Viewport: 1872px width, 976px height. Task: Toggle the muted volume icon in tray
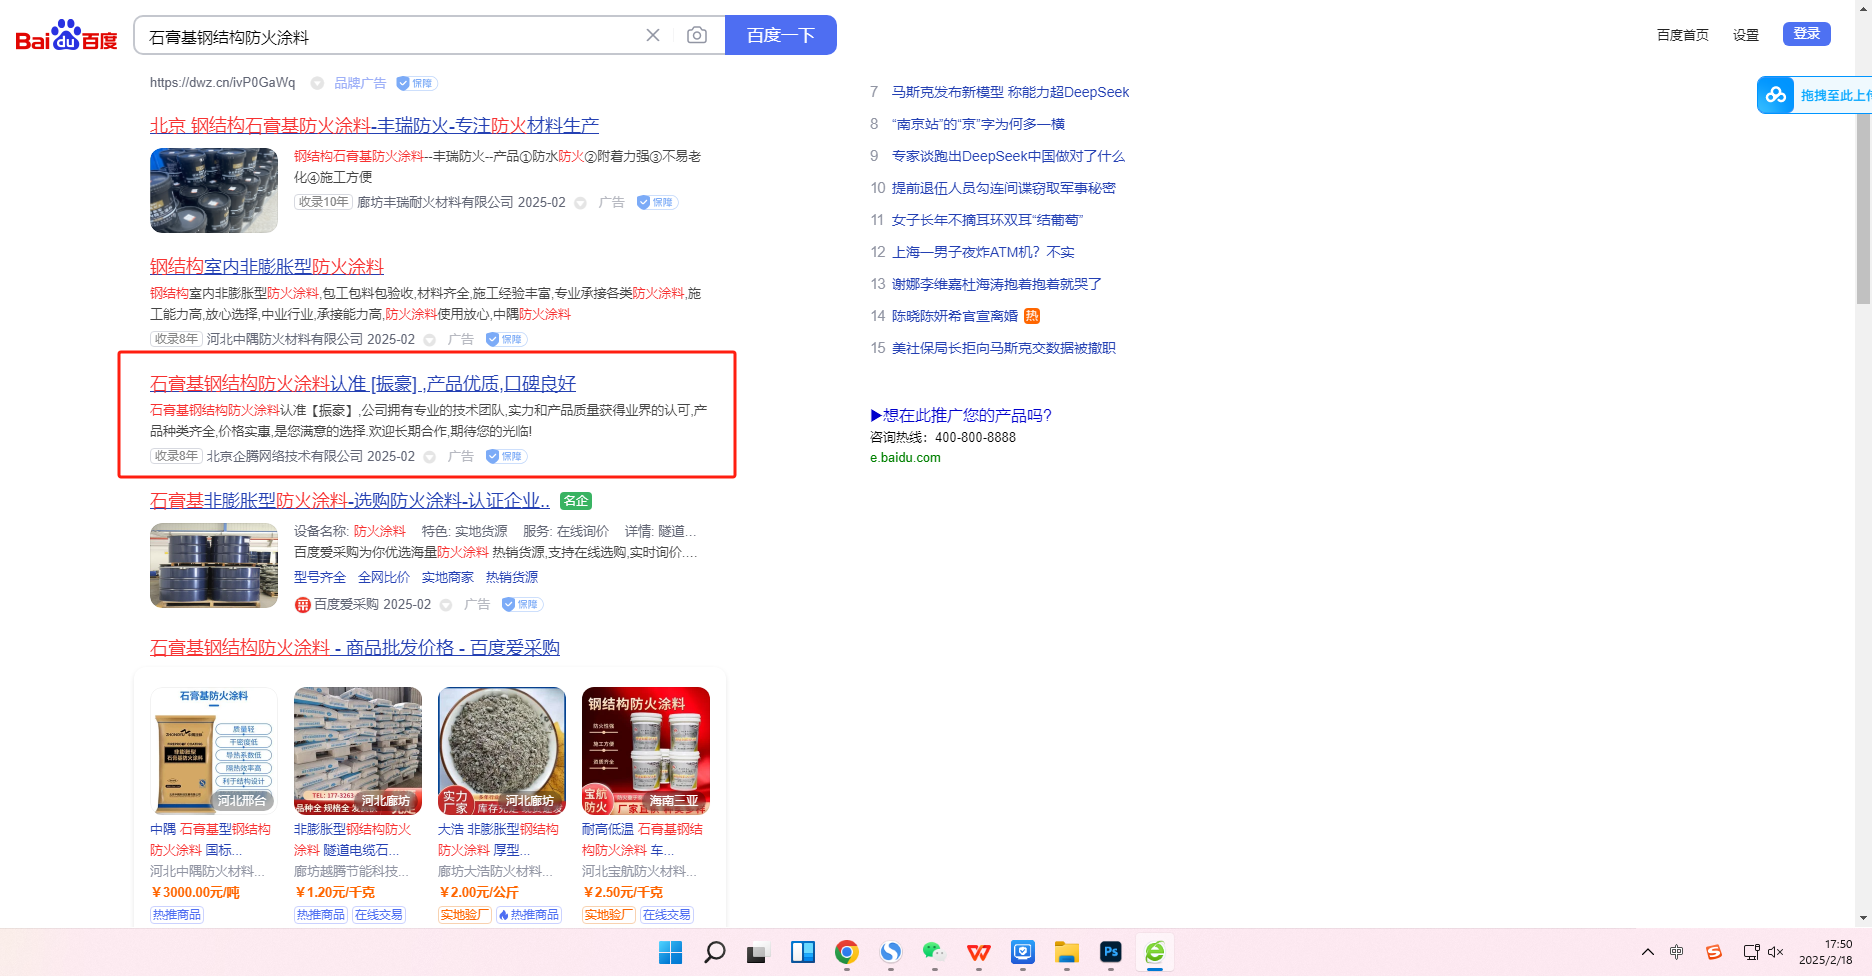1776,952
